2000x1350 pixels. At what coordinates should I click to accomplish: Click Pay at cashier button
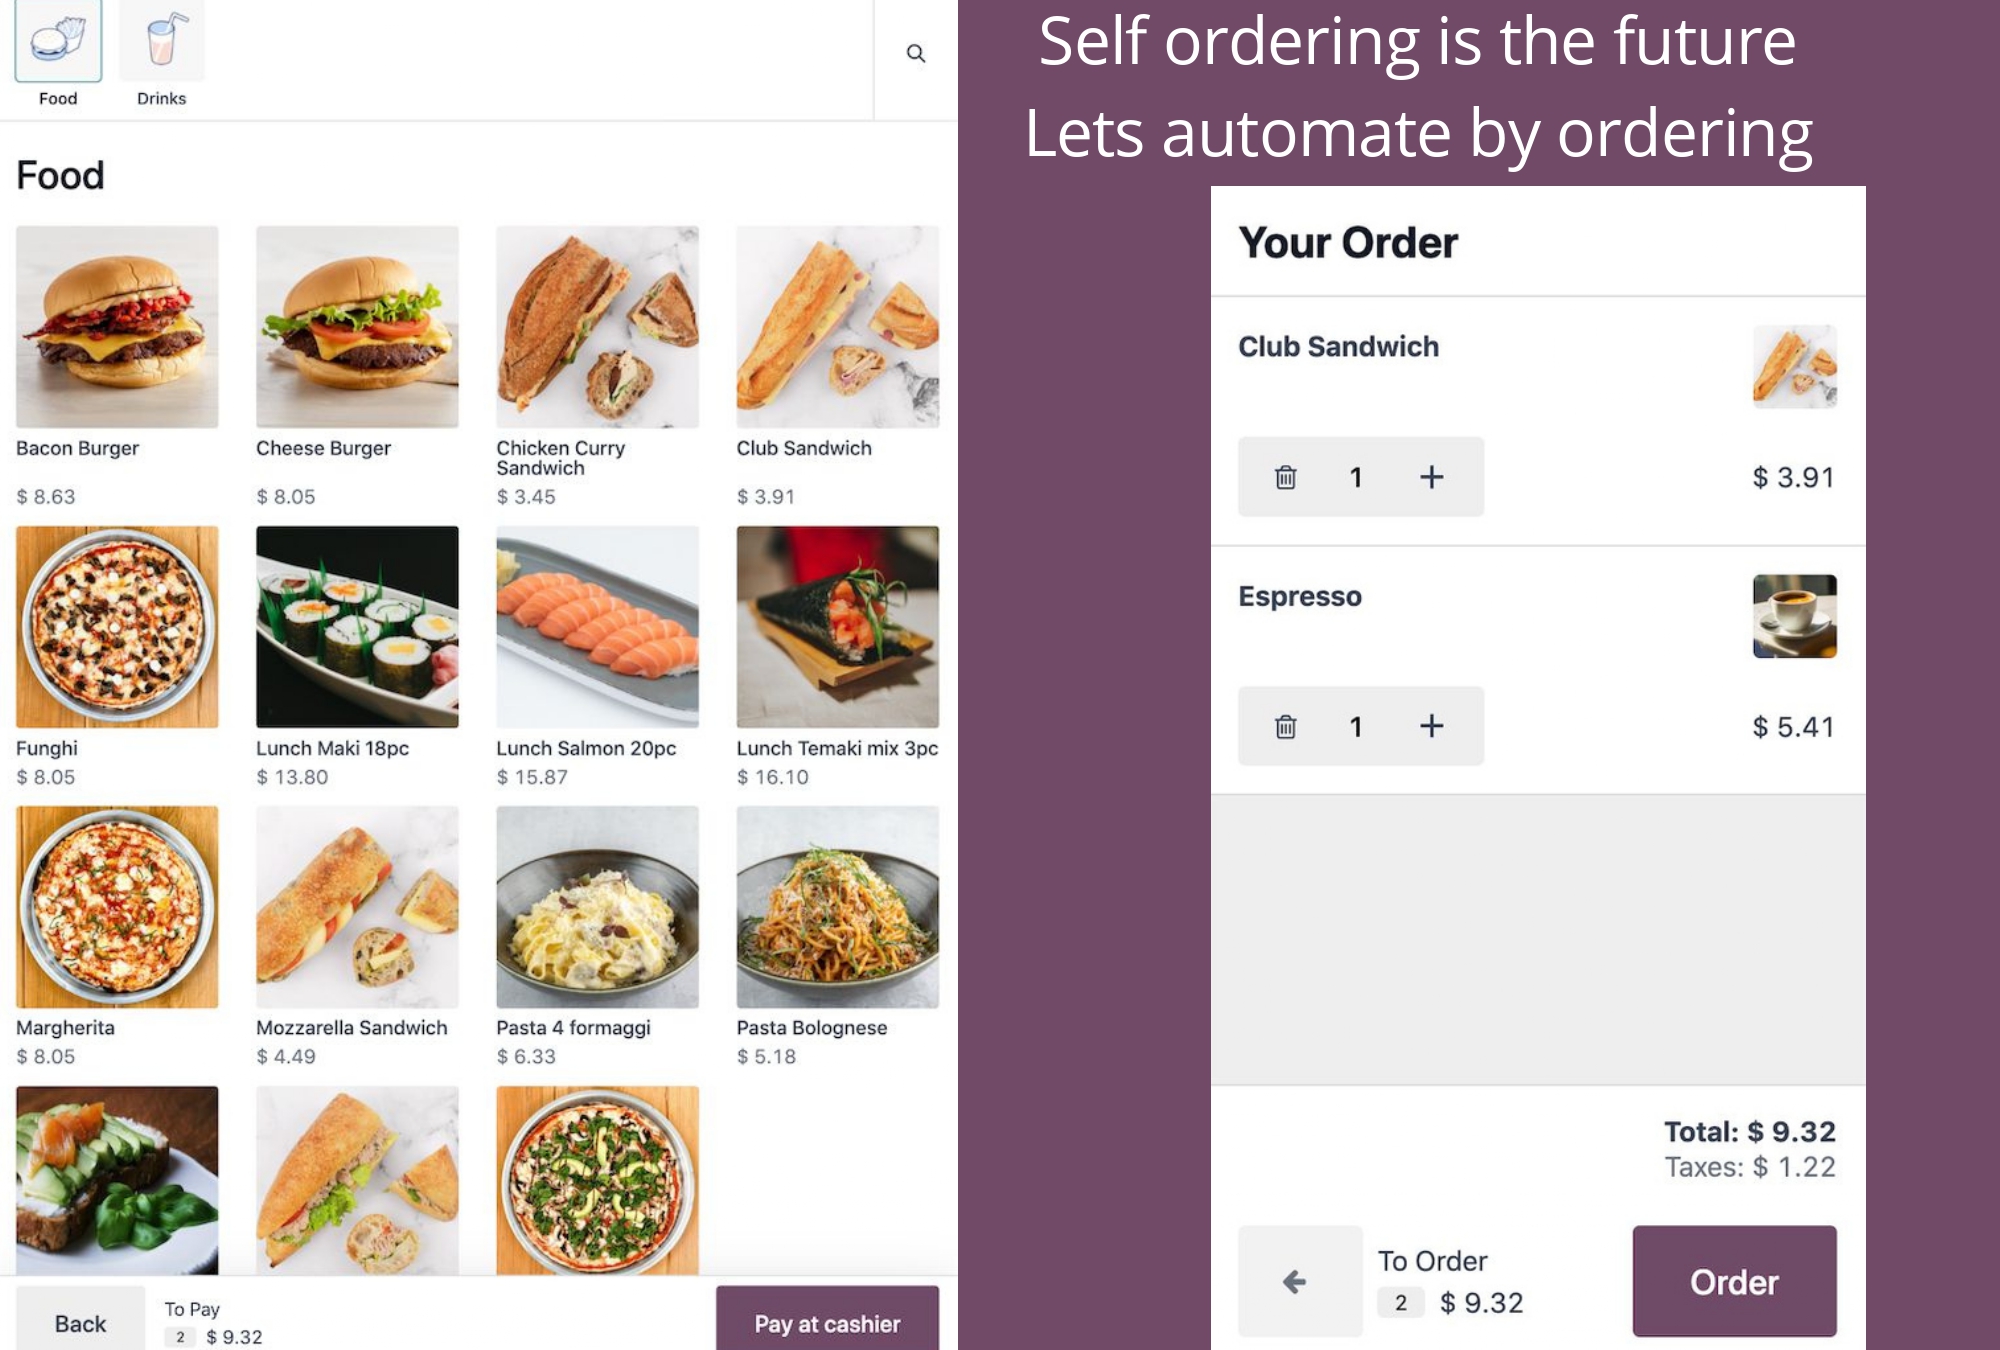(x=827, y=1322)
